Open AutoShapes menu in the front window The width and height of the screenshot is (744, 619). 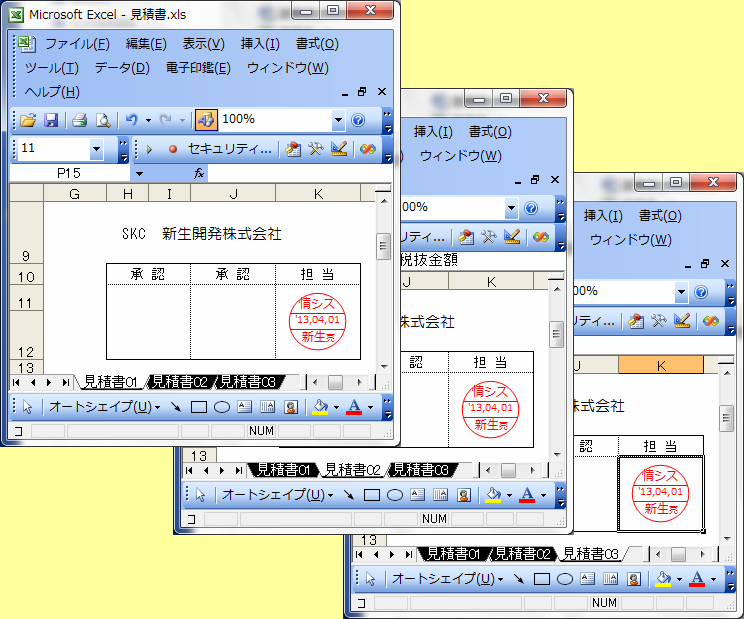click(104, 407)
